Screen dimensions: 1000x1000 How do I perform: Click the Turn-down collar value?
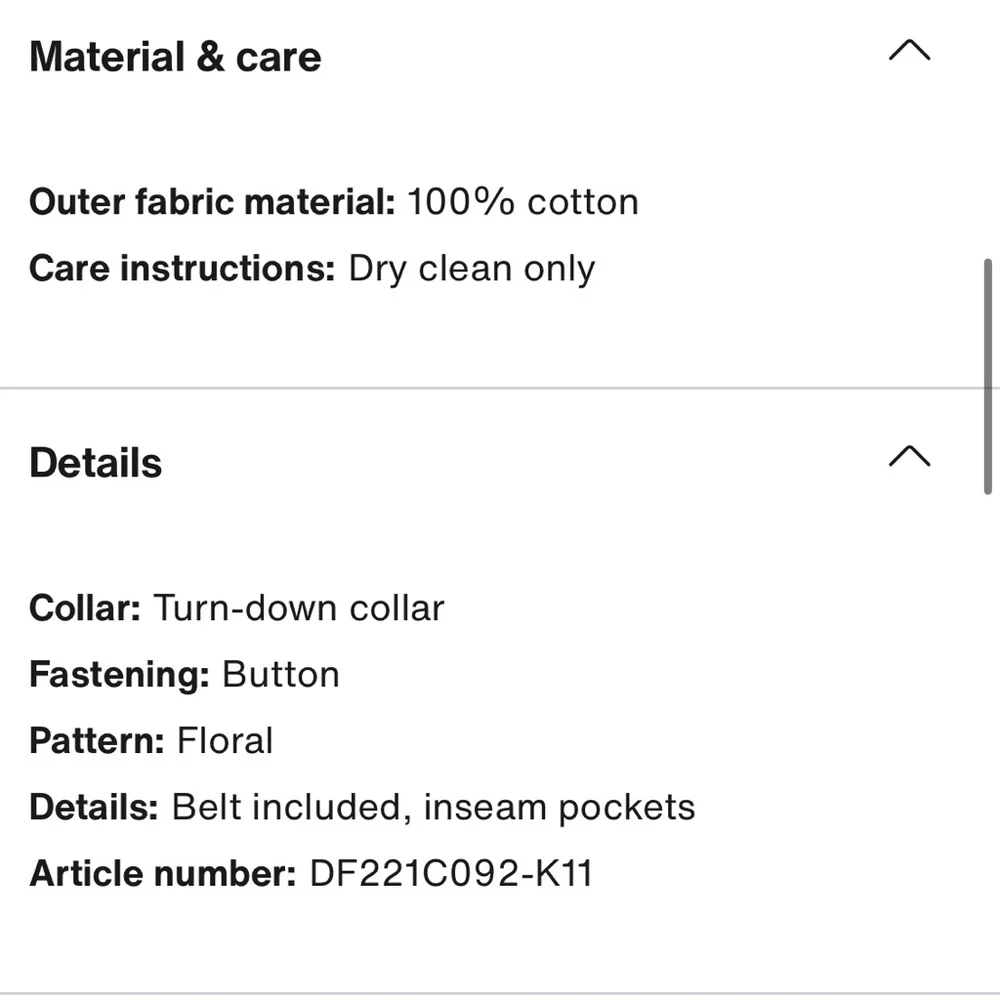pos(298,608)
